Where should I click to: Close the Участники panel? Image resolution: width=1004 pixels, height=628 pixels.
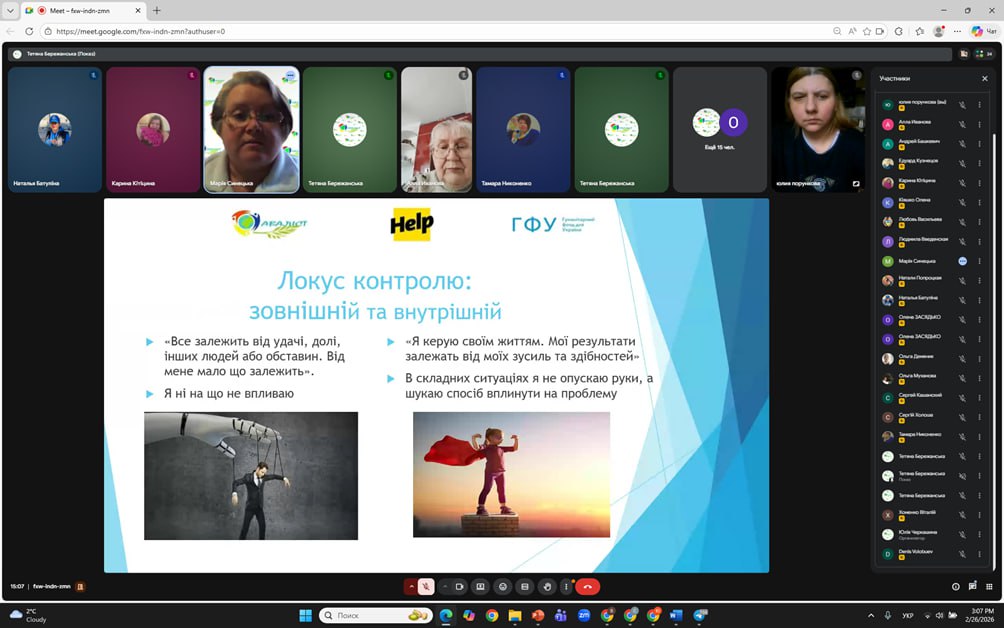(x=984, y=78)
